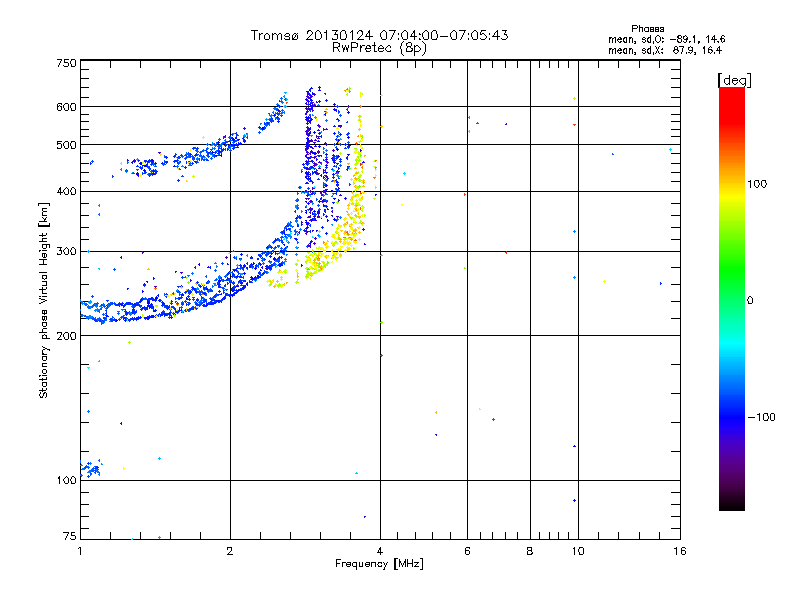
Task: Click the y-axis tick label '600'
Action: (x=66, y=107)
